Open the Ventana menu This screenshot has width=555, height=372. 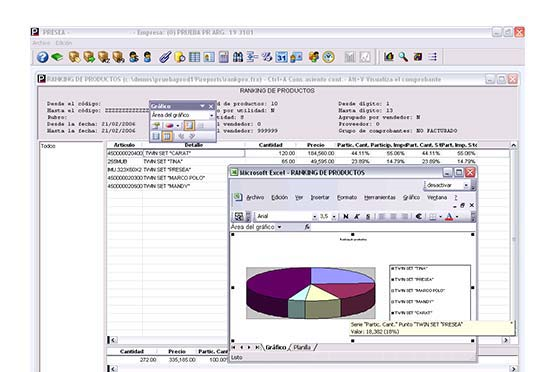tap(437, 198)
